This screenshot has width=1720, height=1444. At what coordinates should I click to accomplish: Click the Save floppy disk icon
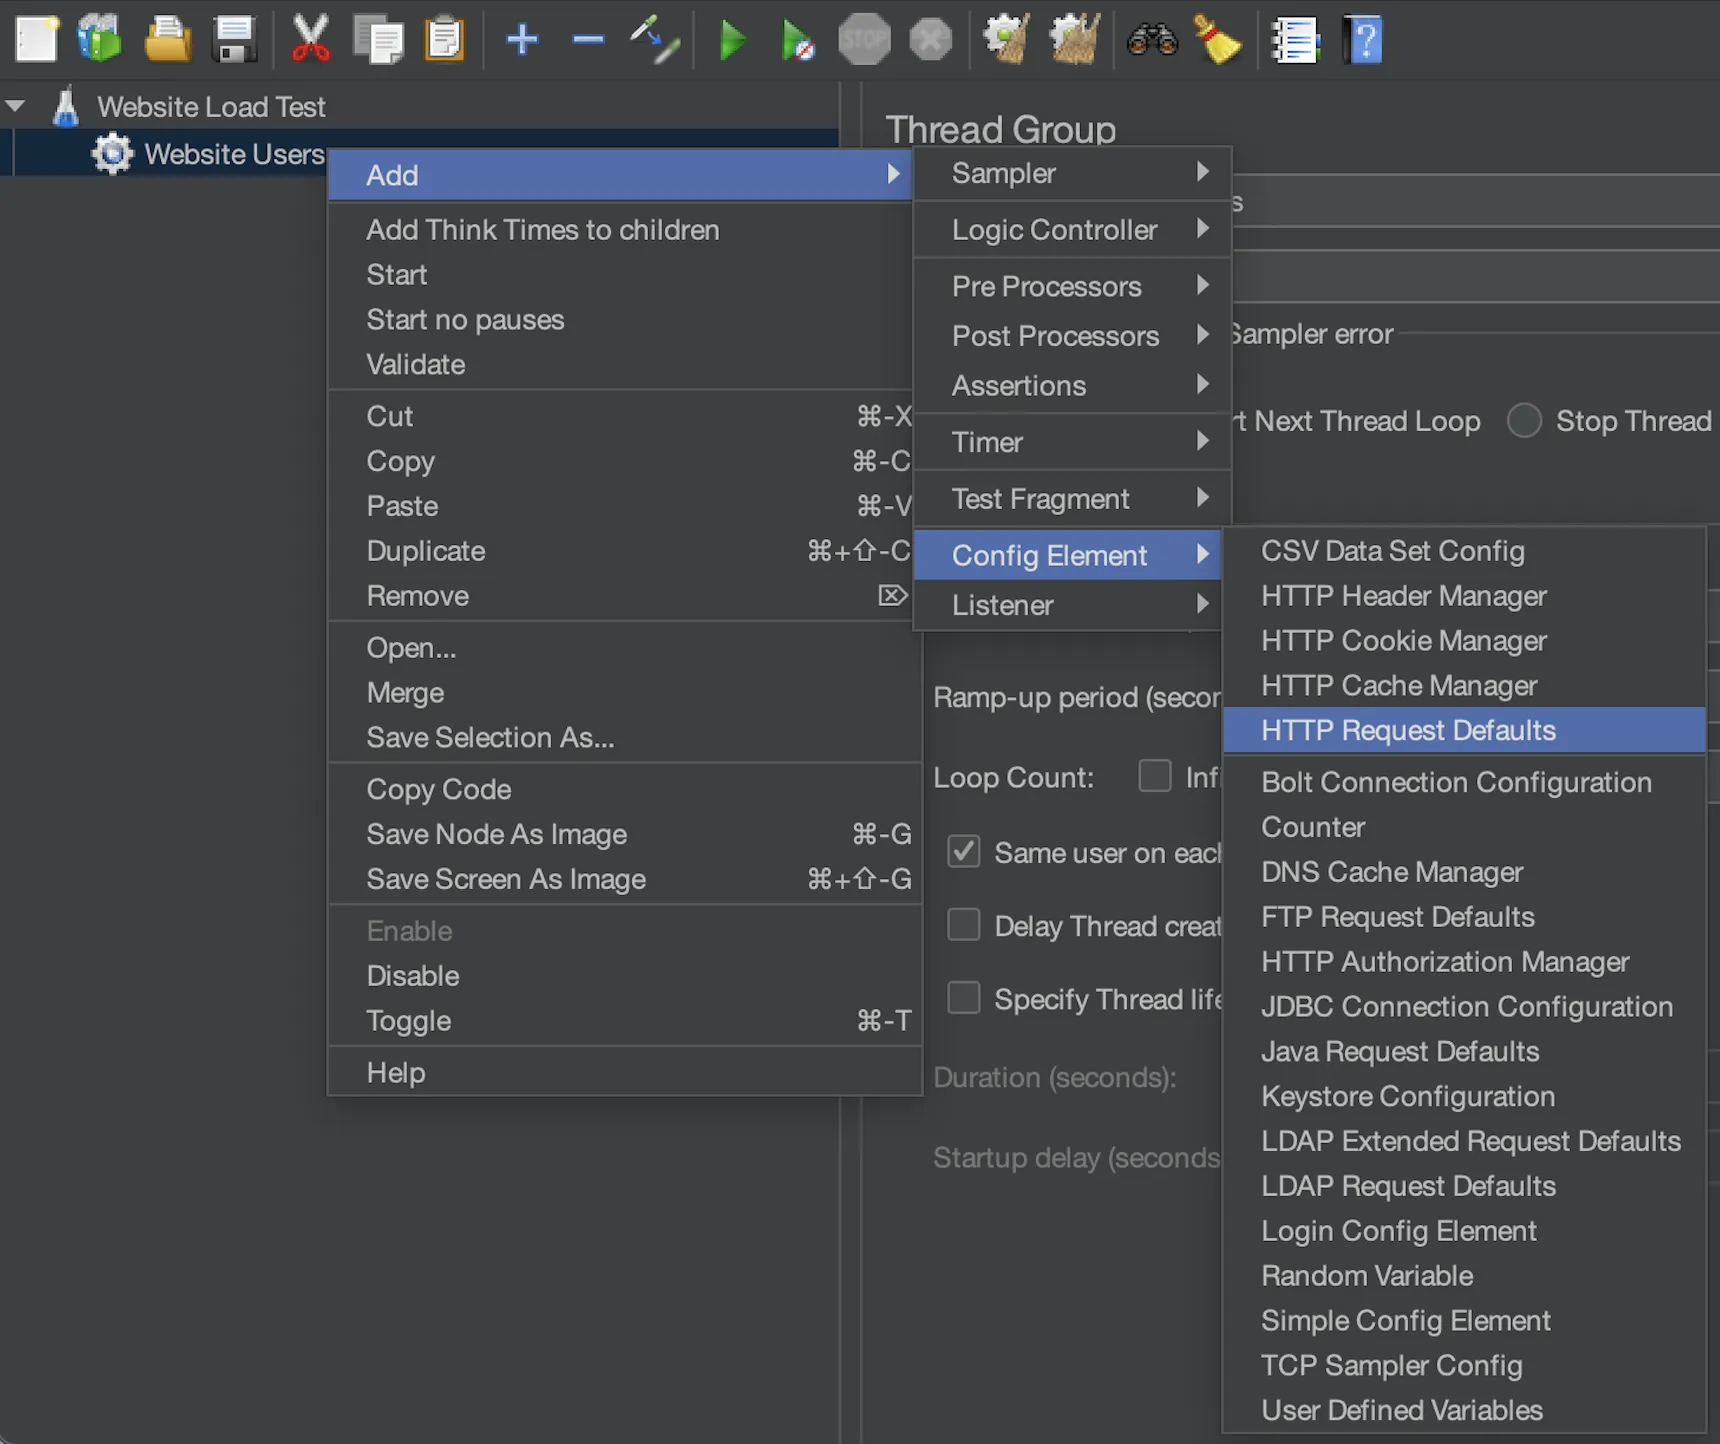234,40
